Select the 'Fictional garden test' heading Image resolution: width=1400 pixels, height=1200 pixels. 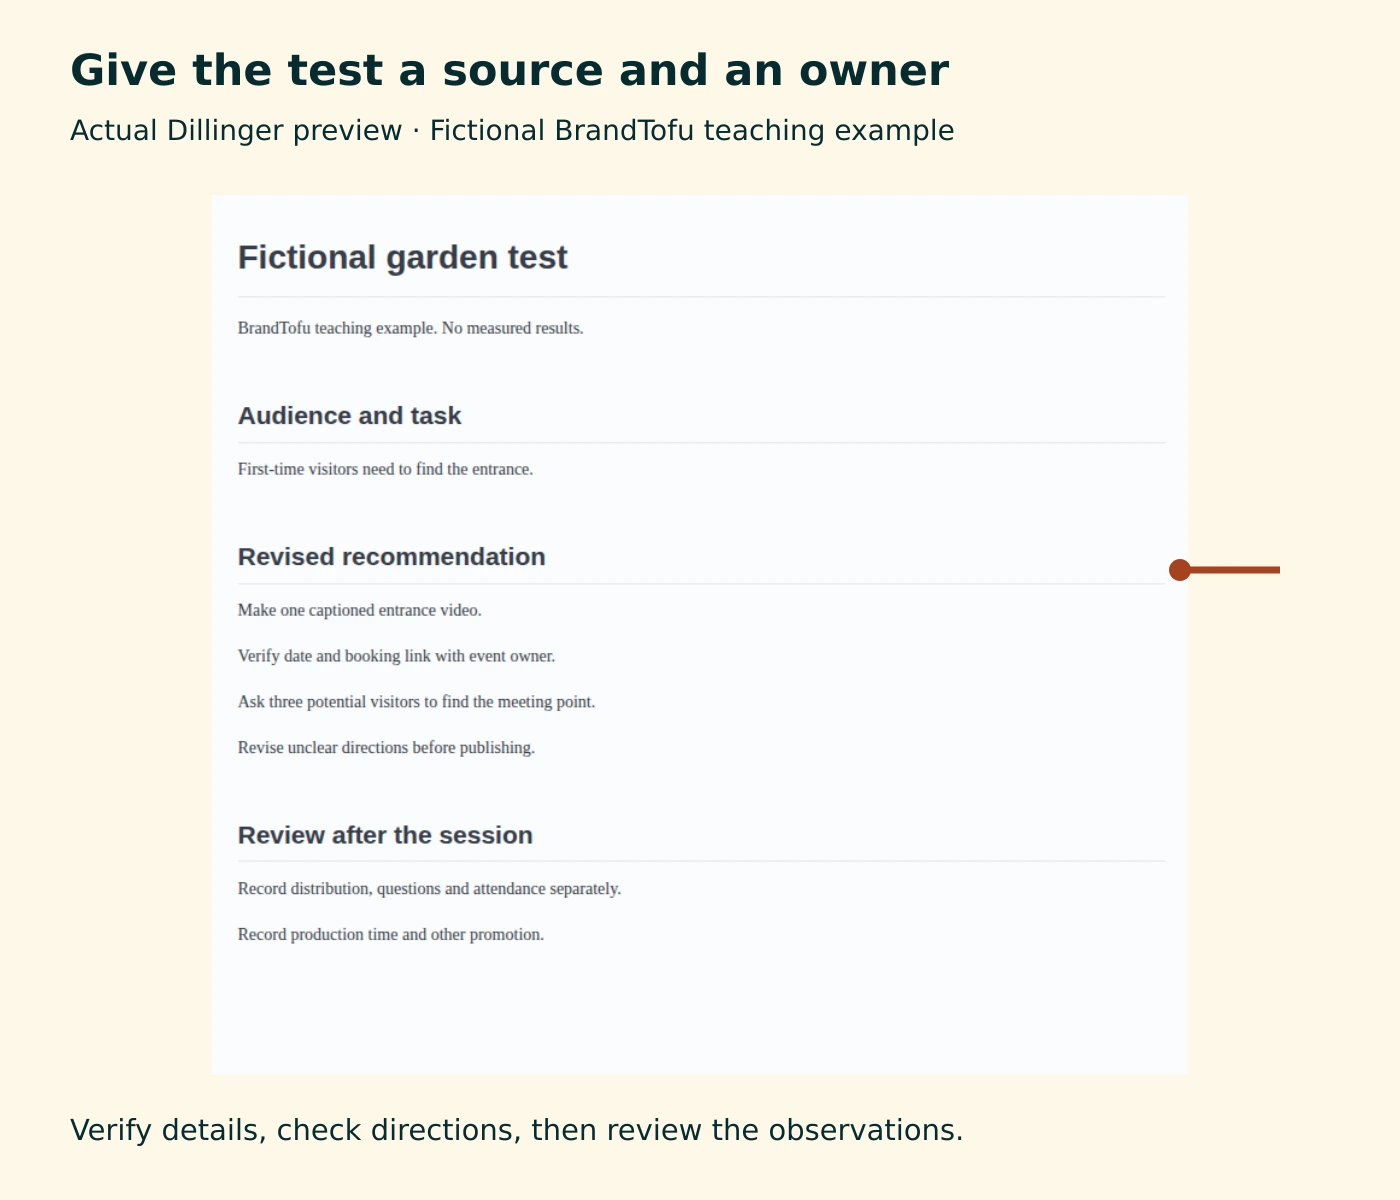coord(402,258)
